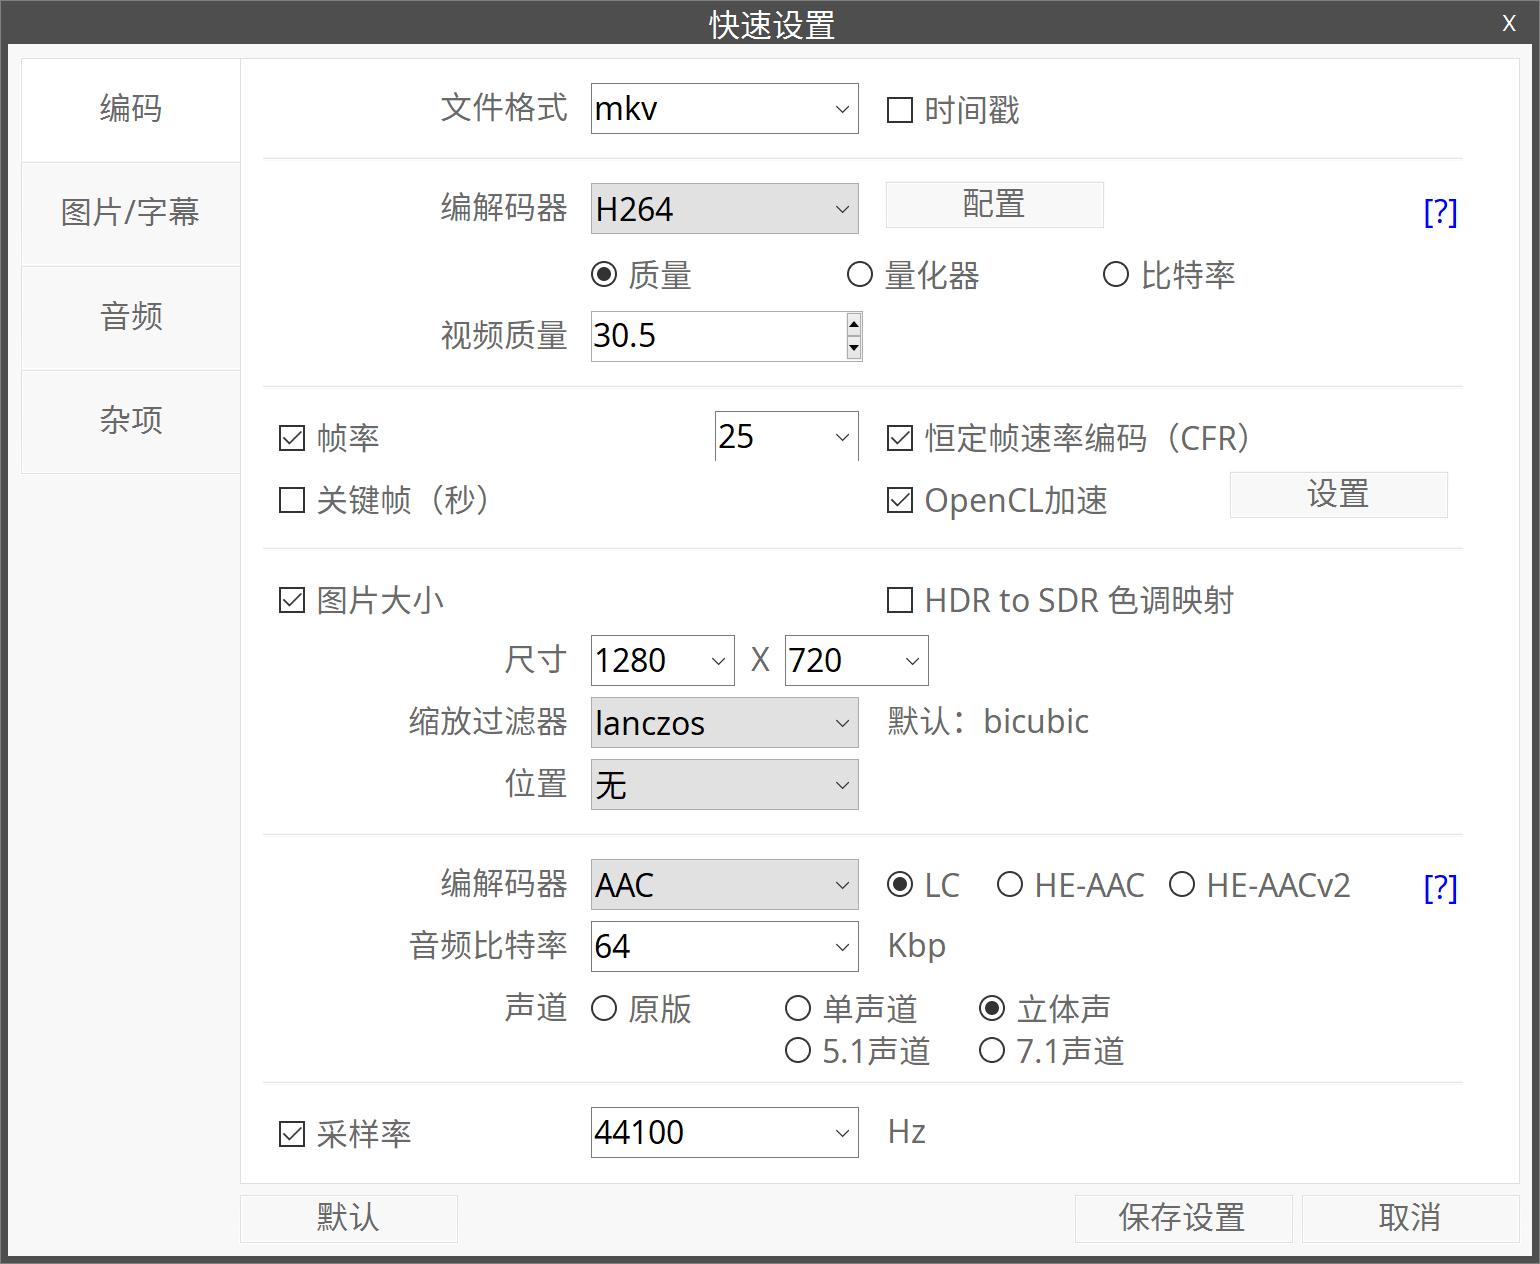Increase video quality with the up stepper arrow

coord(853,324)
